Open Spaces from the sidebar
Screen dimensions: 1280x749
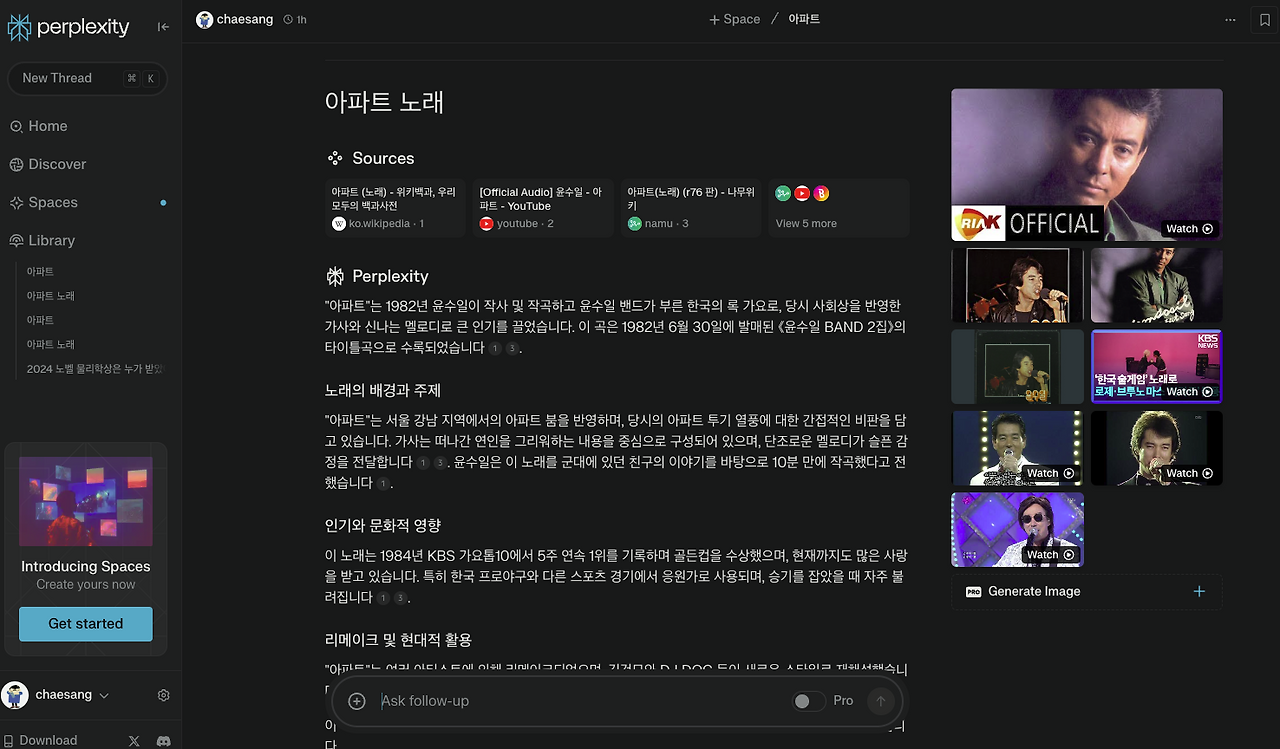pos(44,202)
